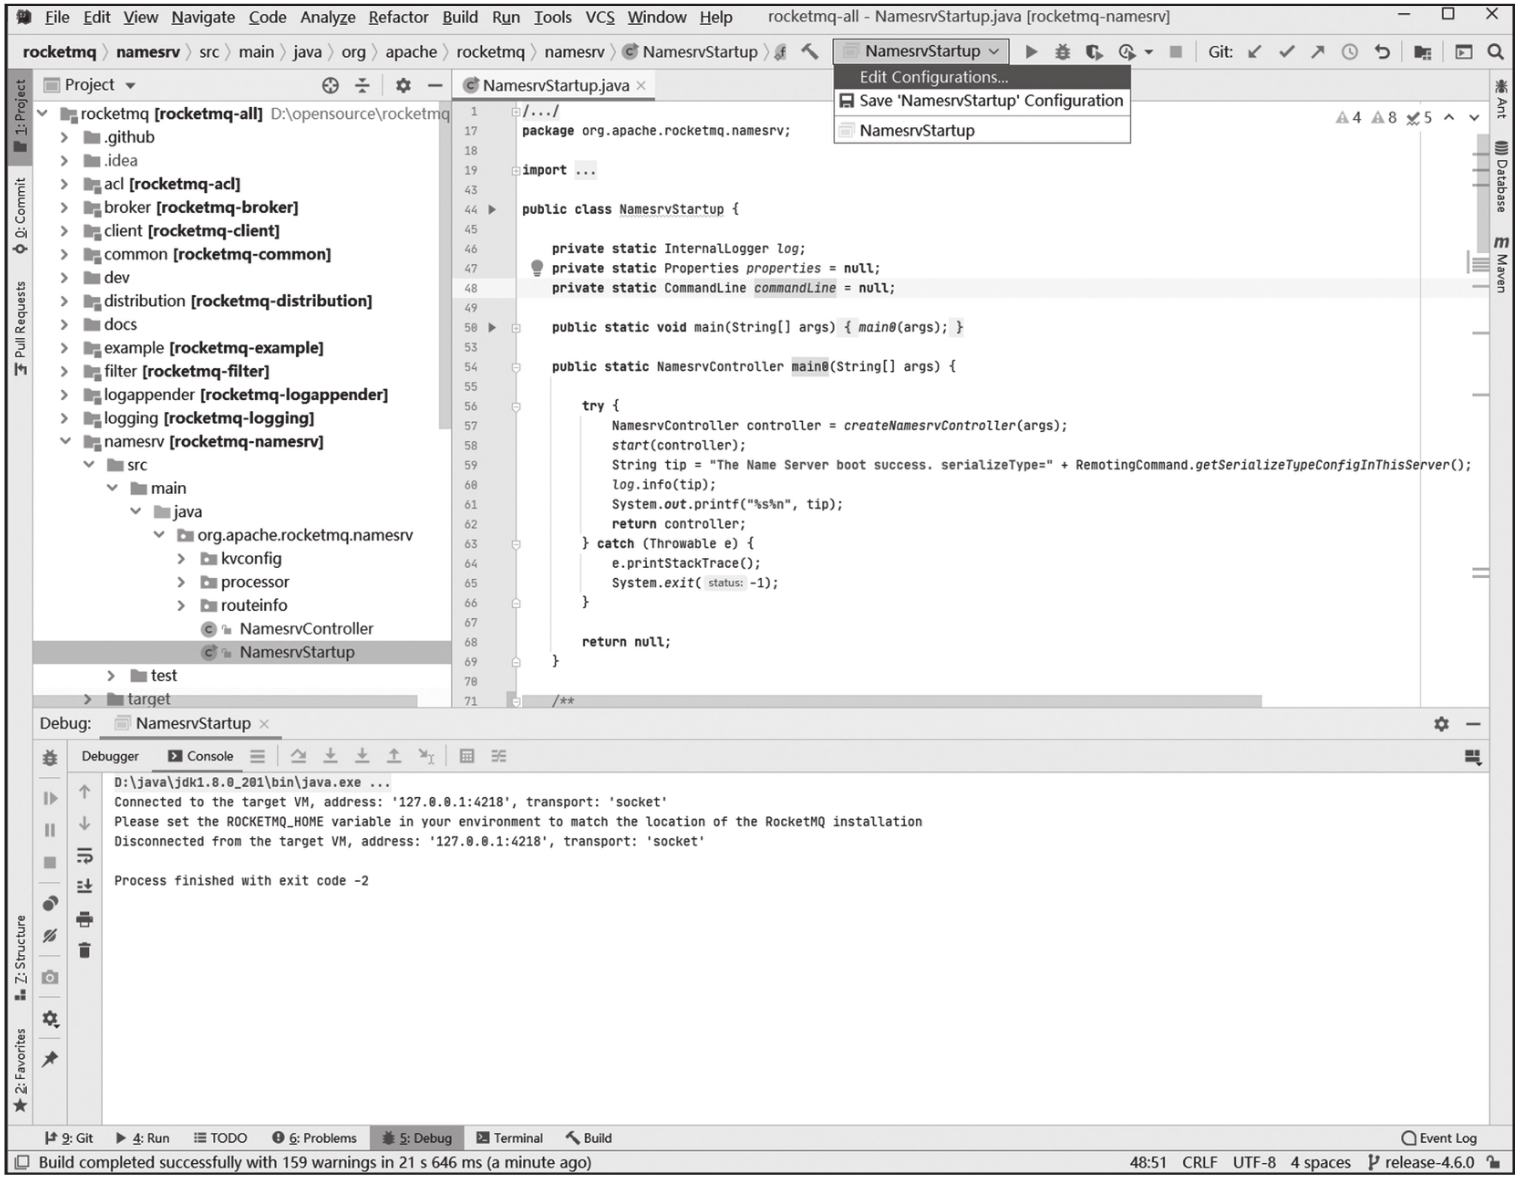Jump to next highlighted error arrow
Viewport: 1519px width, 1178px height.
1474,118
